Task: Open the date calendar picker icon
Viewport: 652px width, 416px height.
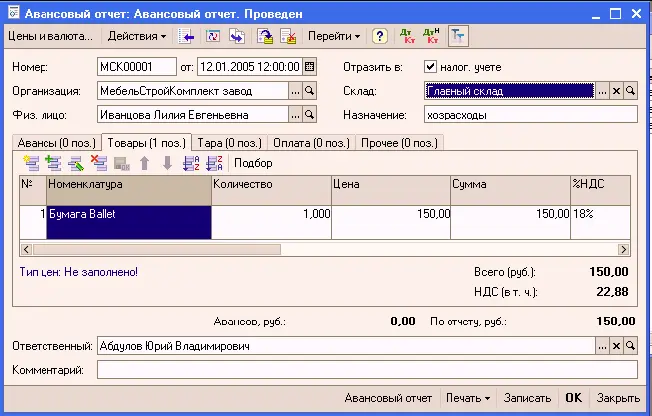Action: coord(309,67)
